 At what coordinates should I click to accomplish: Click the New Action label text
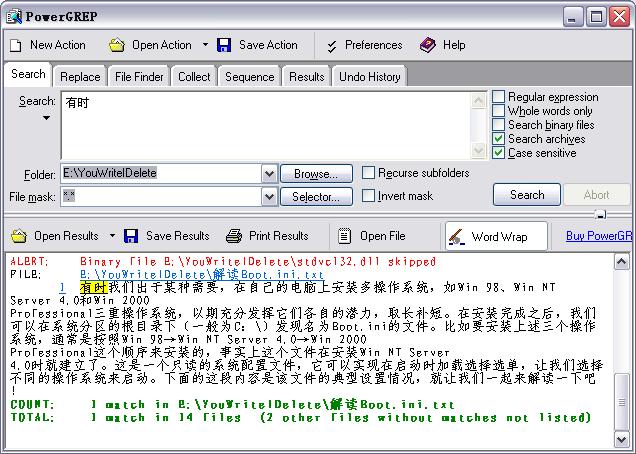[58, 45]
